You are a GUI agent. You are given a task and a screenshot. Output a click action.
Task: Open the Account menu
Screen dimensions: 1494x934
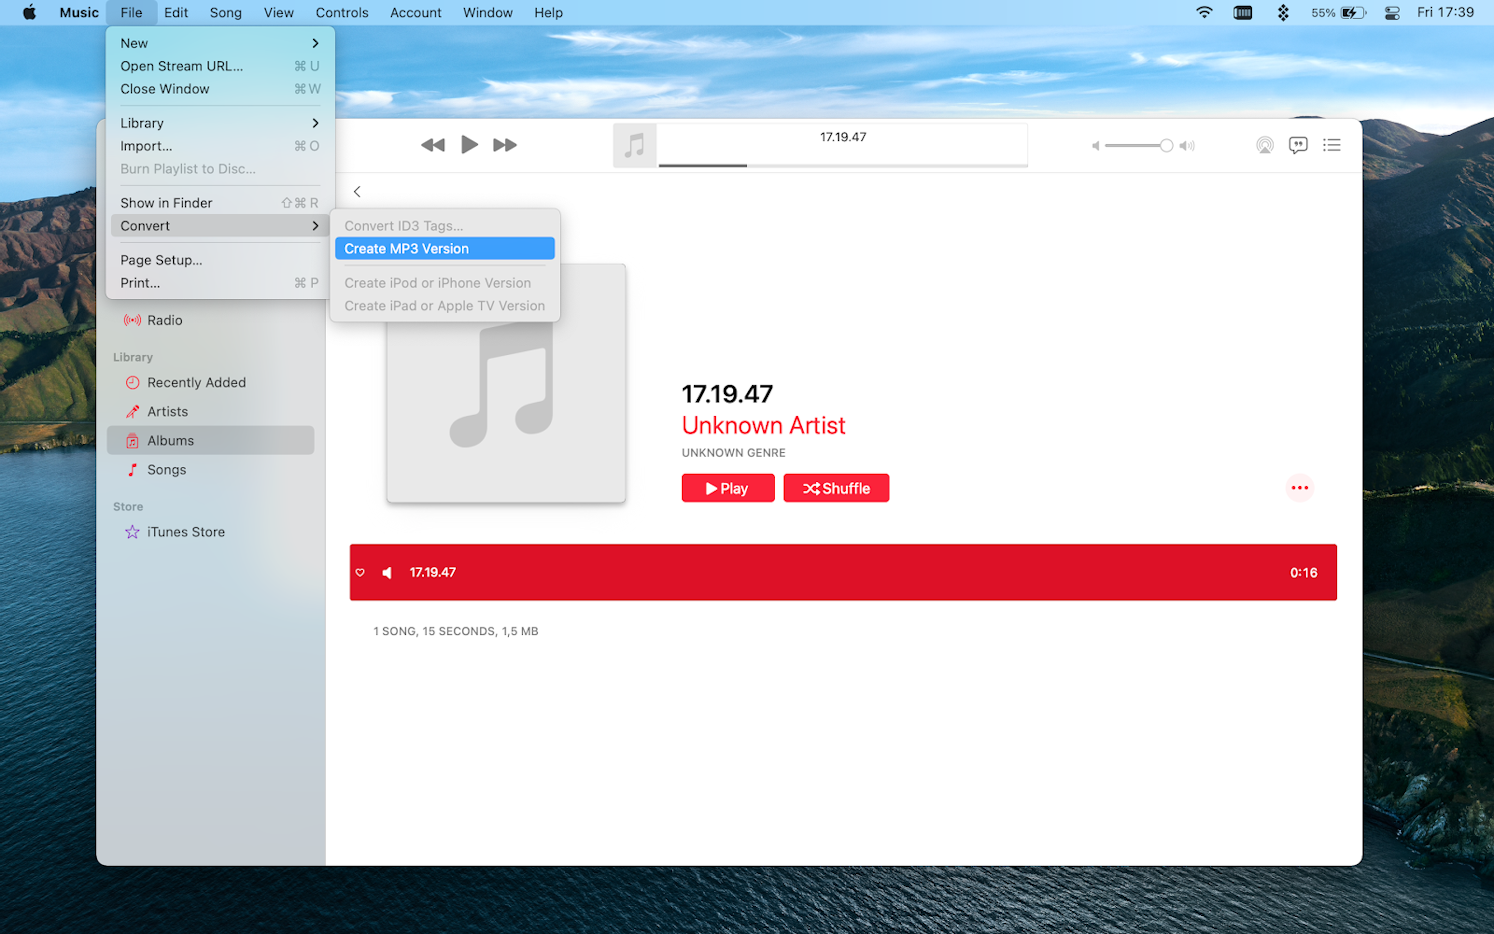[415, 12]
